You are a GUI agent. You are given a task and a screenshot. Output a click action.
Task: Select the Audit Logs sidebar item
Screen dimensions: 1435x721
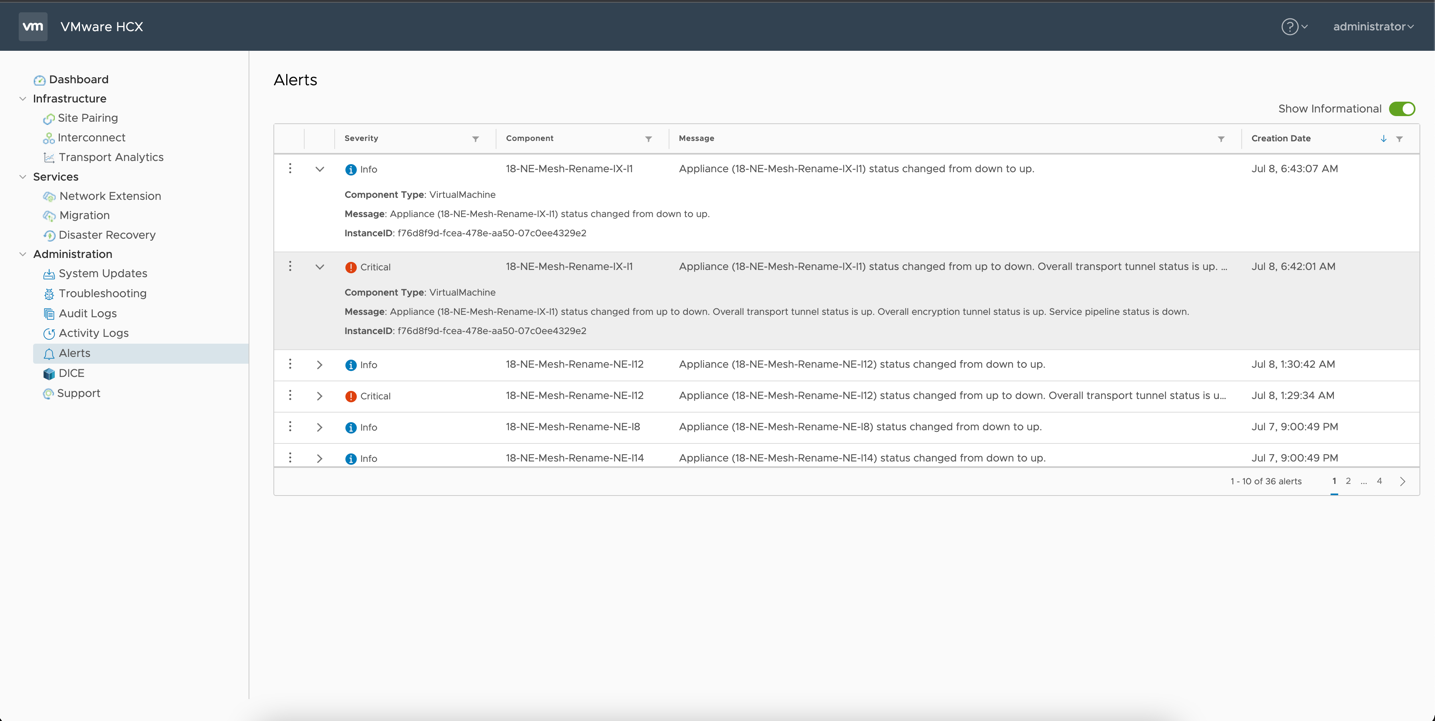(87, 313)
